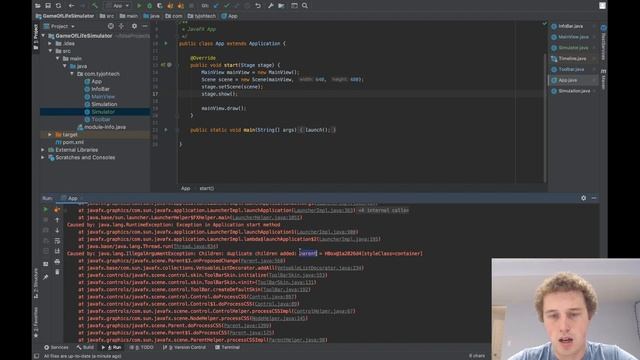
Task: Click the Search Everywhere magnifier icon
Action: (305, 6)
